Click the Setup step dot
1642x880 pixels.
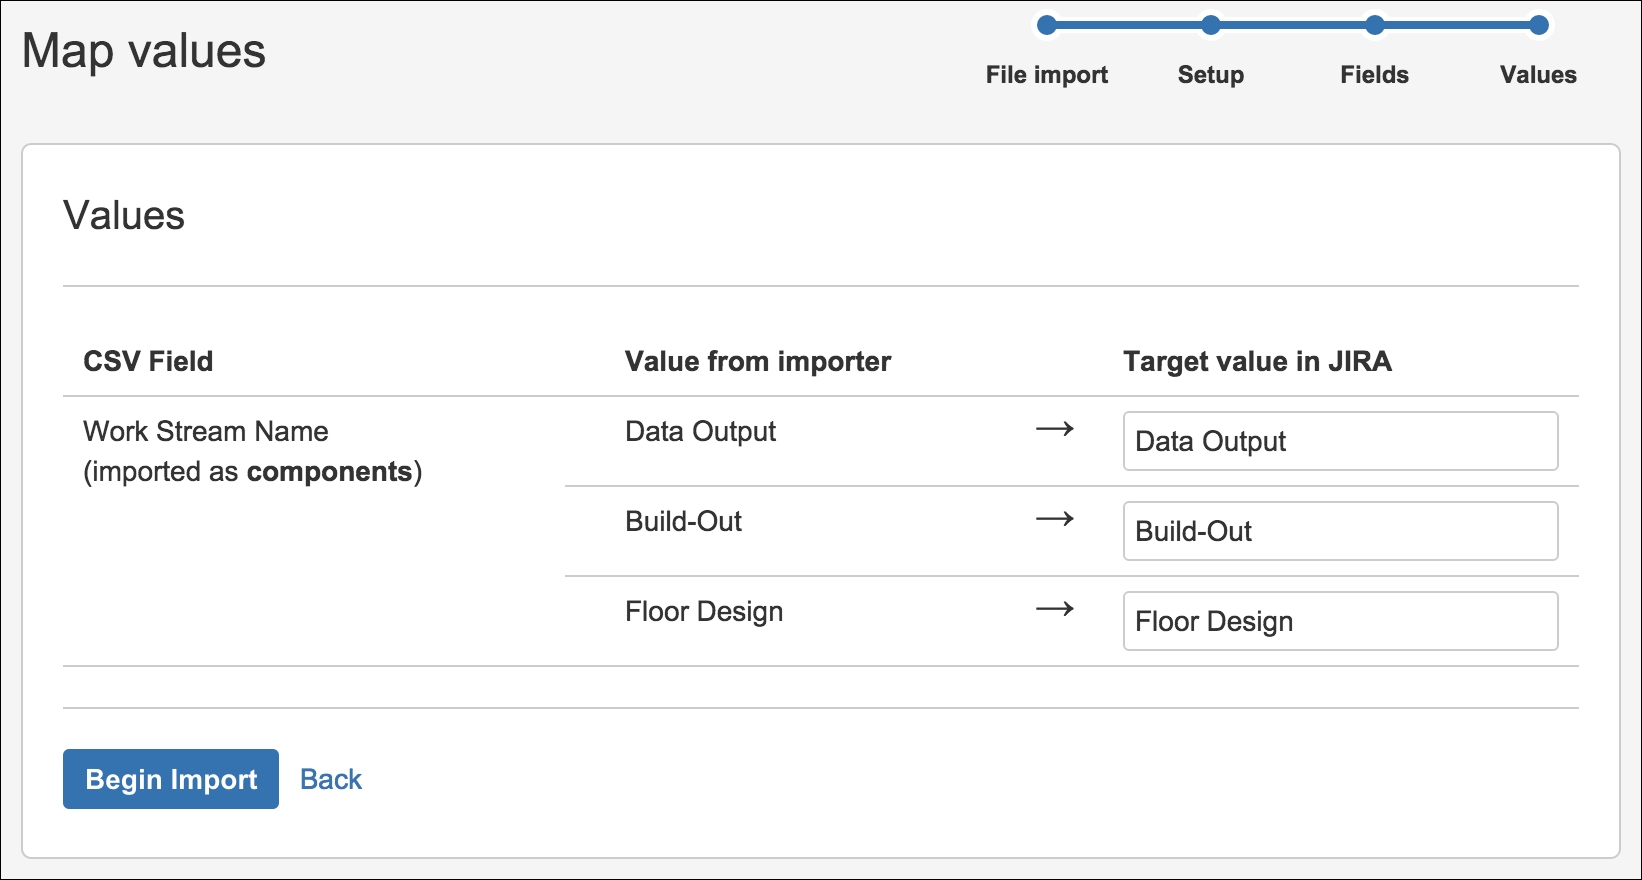[1211, 26]
